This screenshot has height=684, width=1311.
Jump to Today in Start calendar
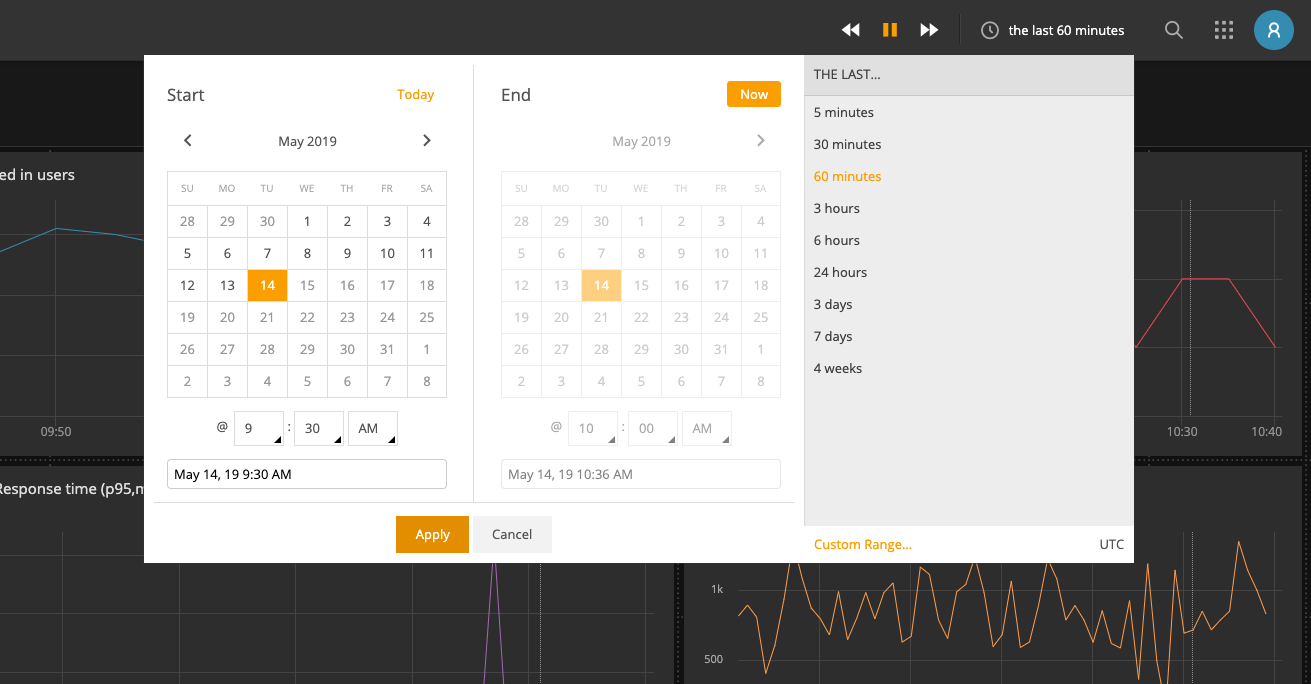(x=415, y=94)
